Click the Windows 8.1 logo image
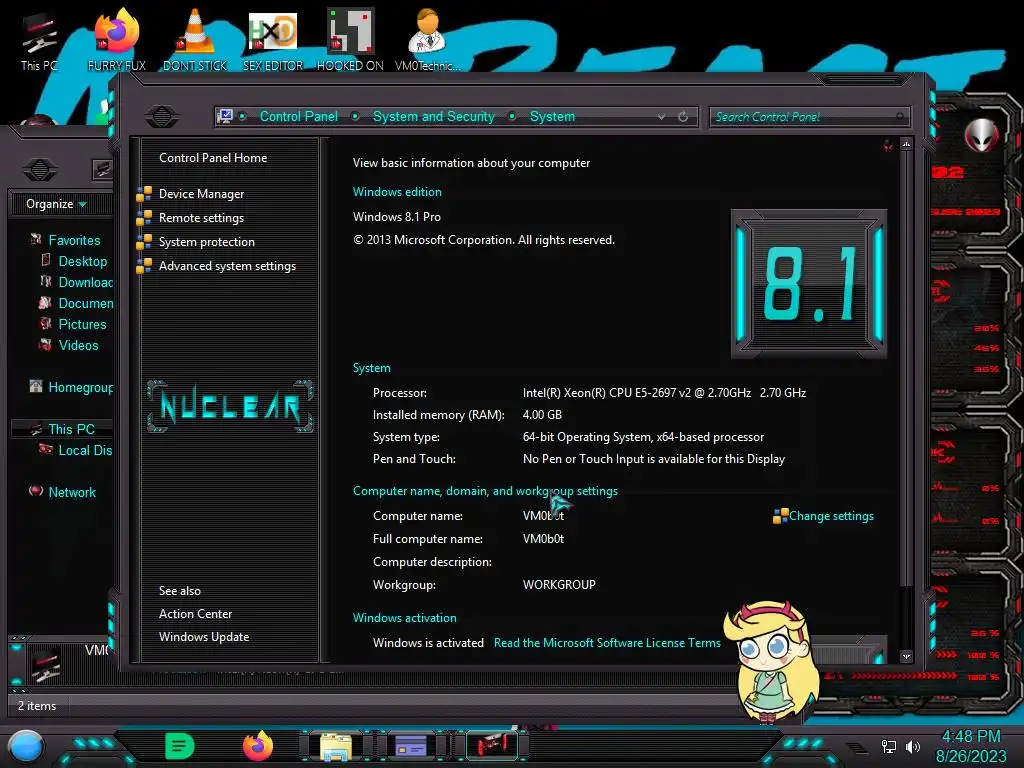 tap(808, 283)
